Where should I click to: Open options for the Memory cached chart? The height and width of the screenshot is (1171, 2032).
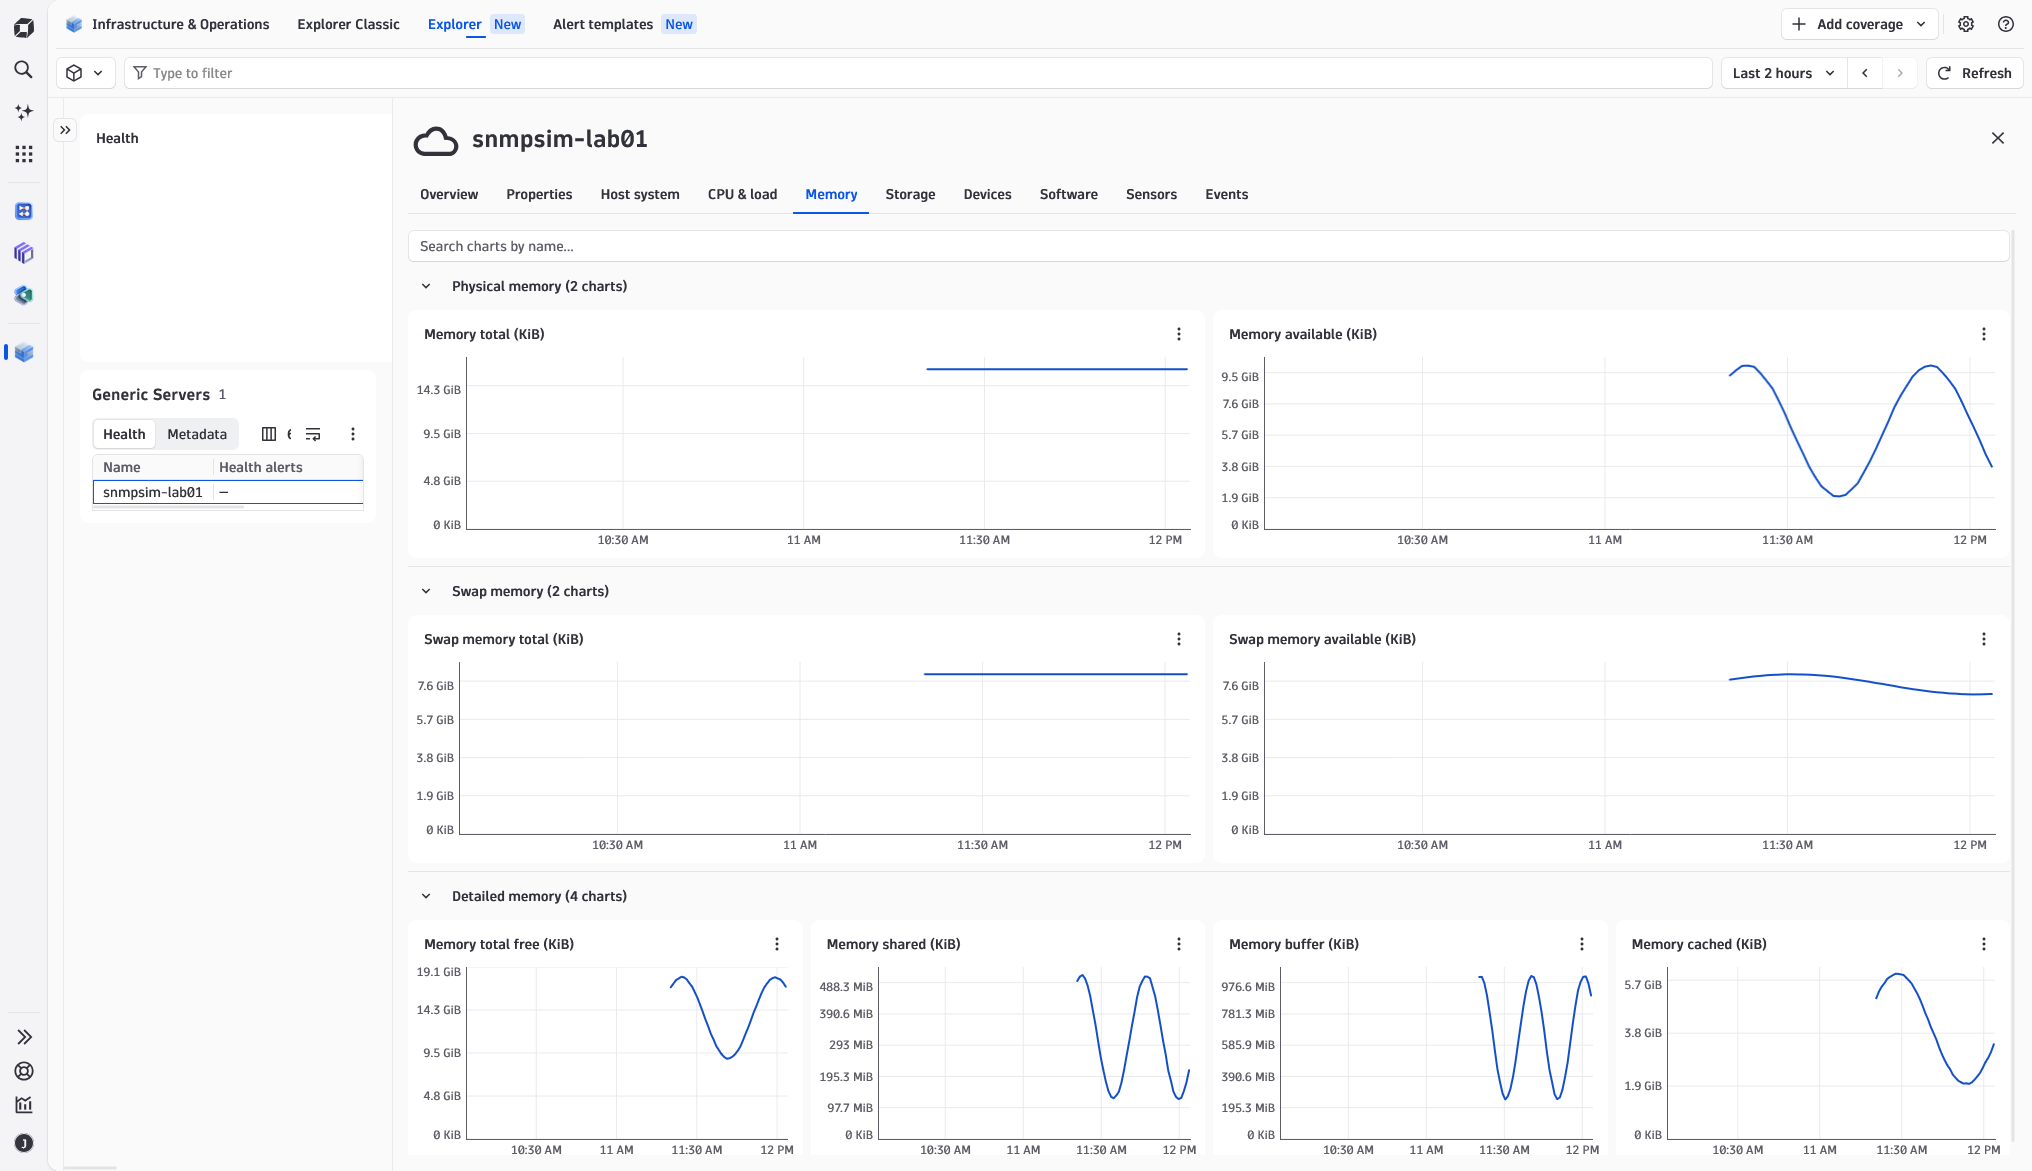(x=1984, y=944)
